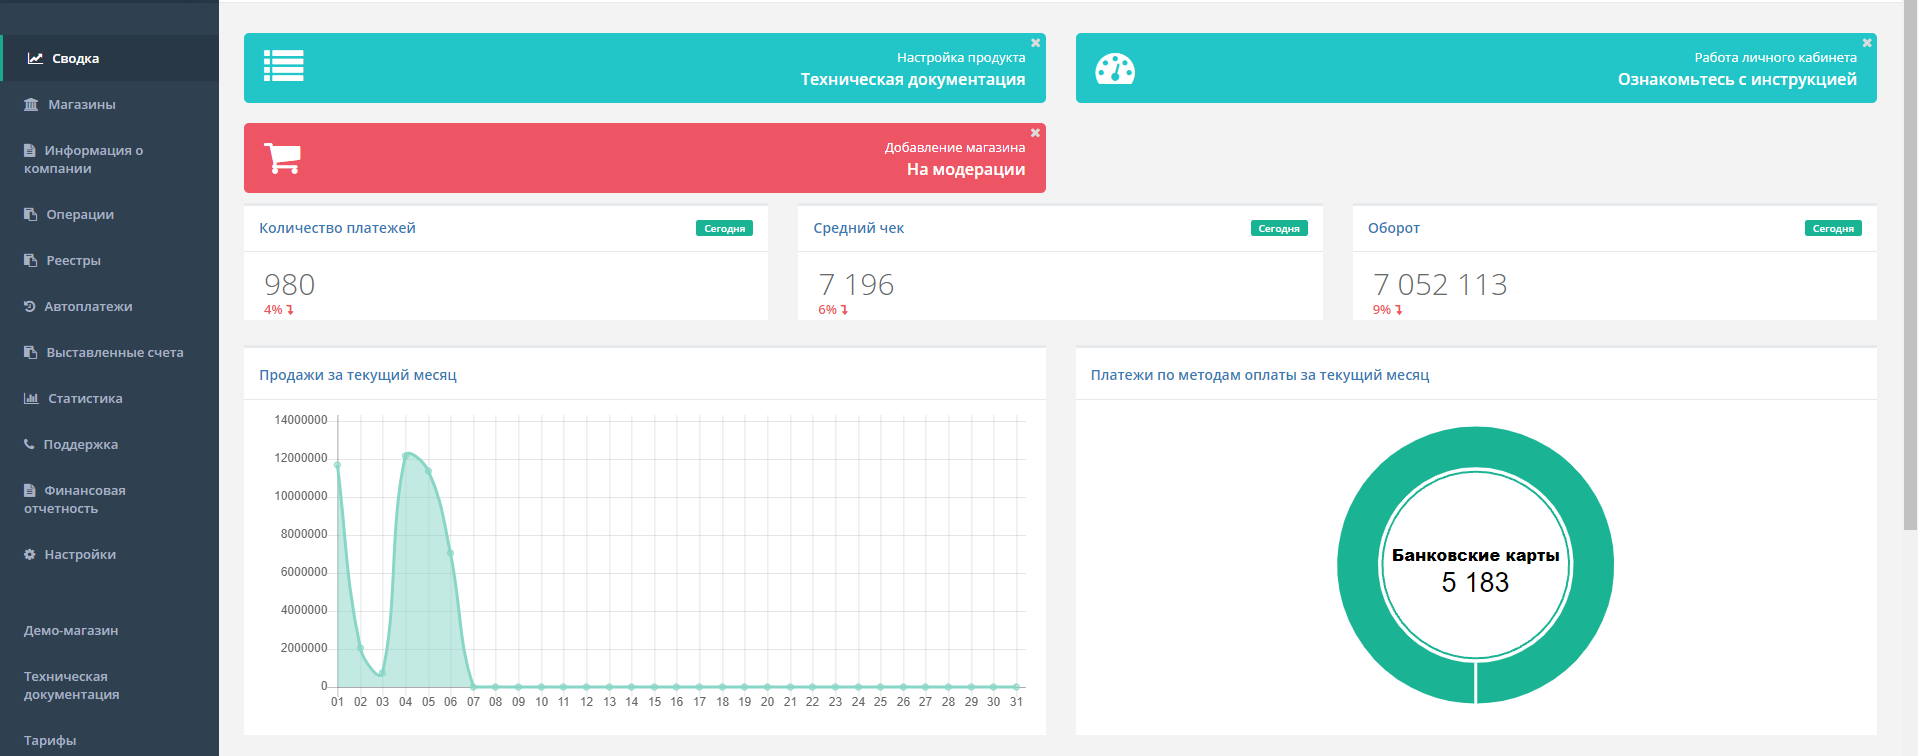1918x756 pixels.
Task: Click Банковские карты label in donut
Action: [1475, 555]
